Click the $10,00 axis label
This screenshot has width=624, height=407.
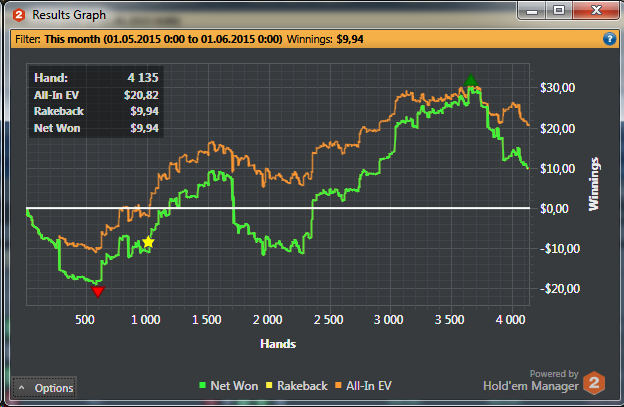pos(558,169)
